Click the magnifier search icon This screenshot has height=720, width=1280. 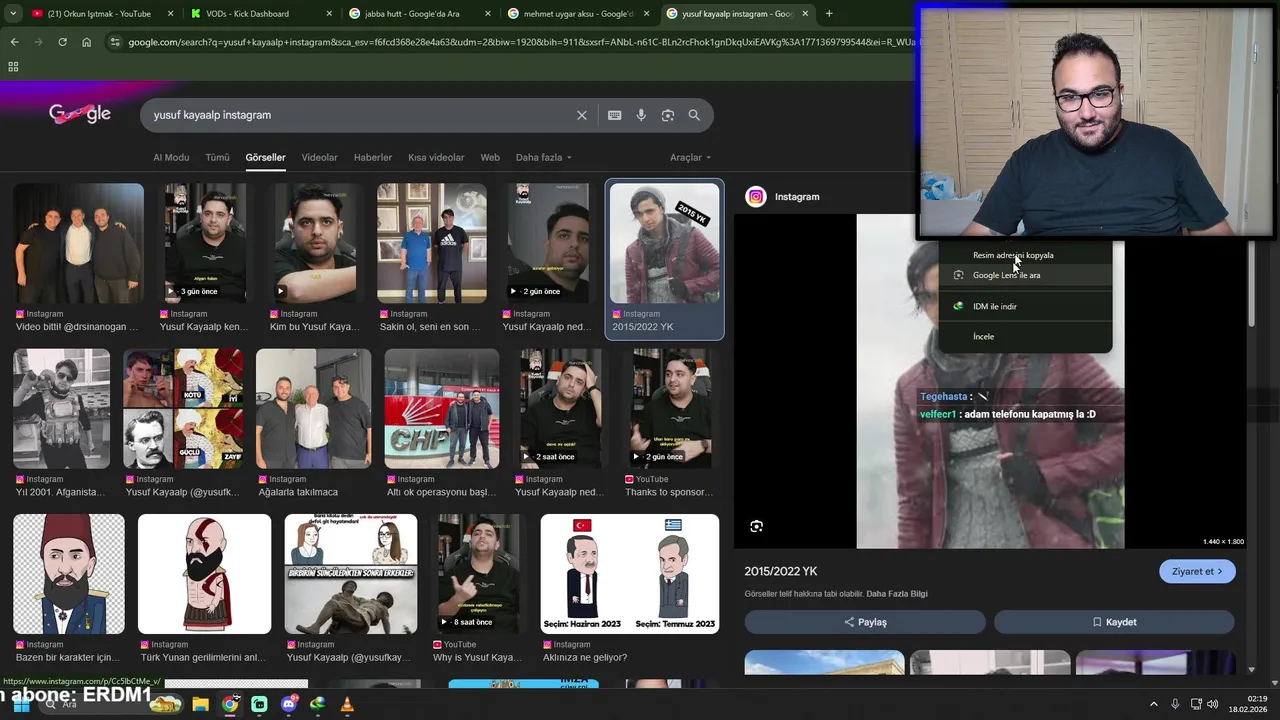(x=694, y=115)
